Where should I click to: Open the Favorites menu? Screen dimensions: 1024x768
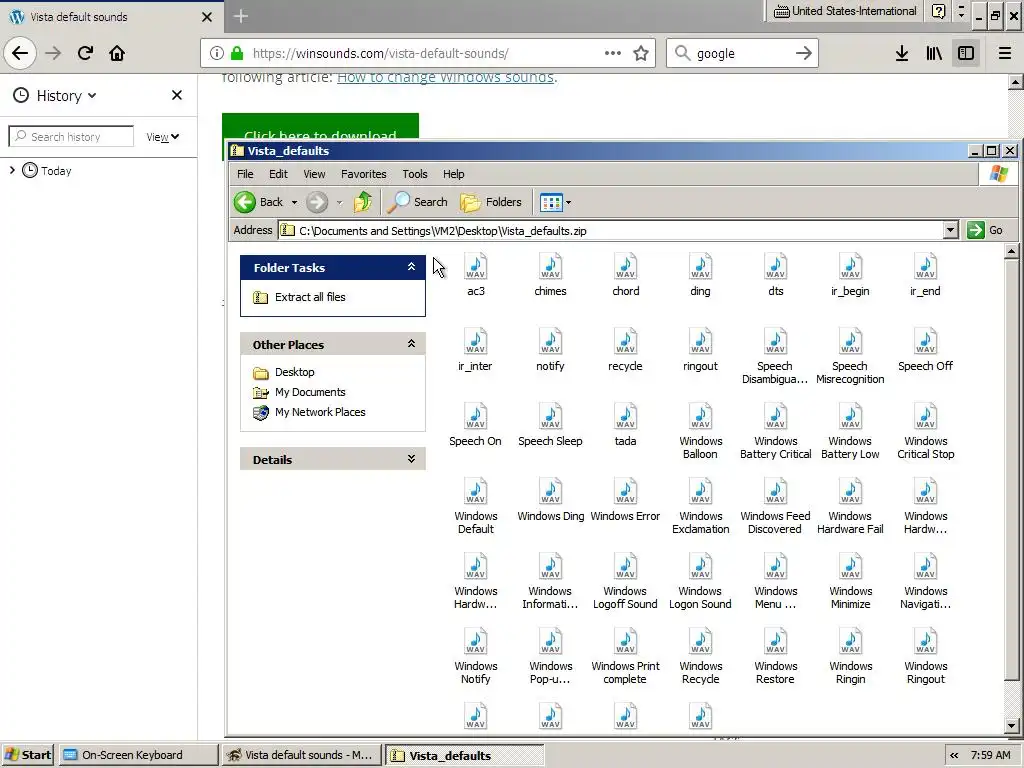coord(364,174)
